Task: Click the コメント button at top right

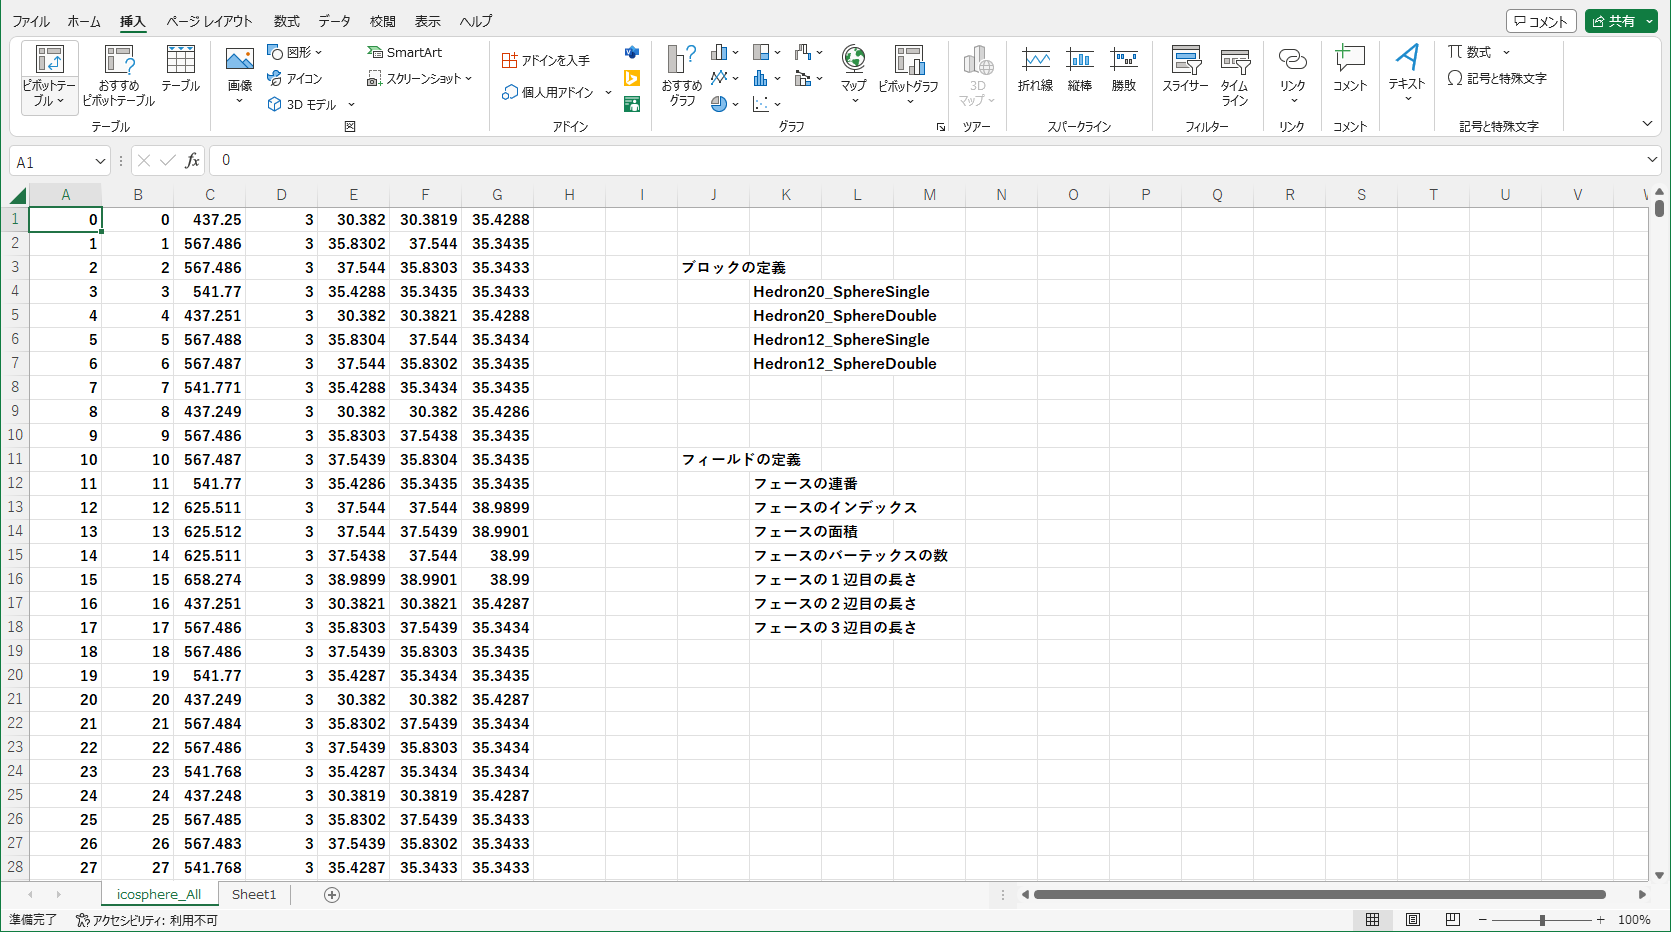Action: click(x=1541, y=21)
